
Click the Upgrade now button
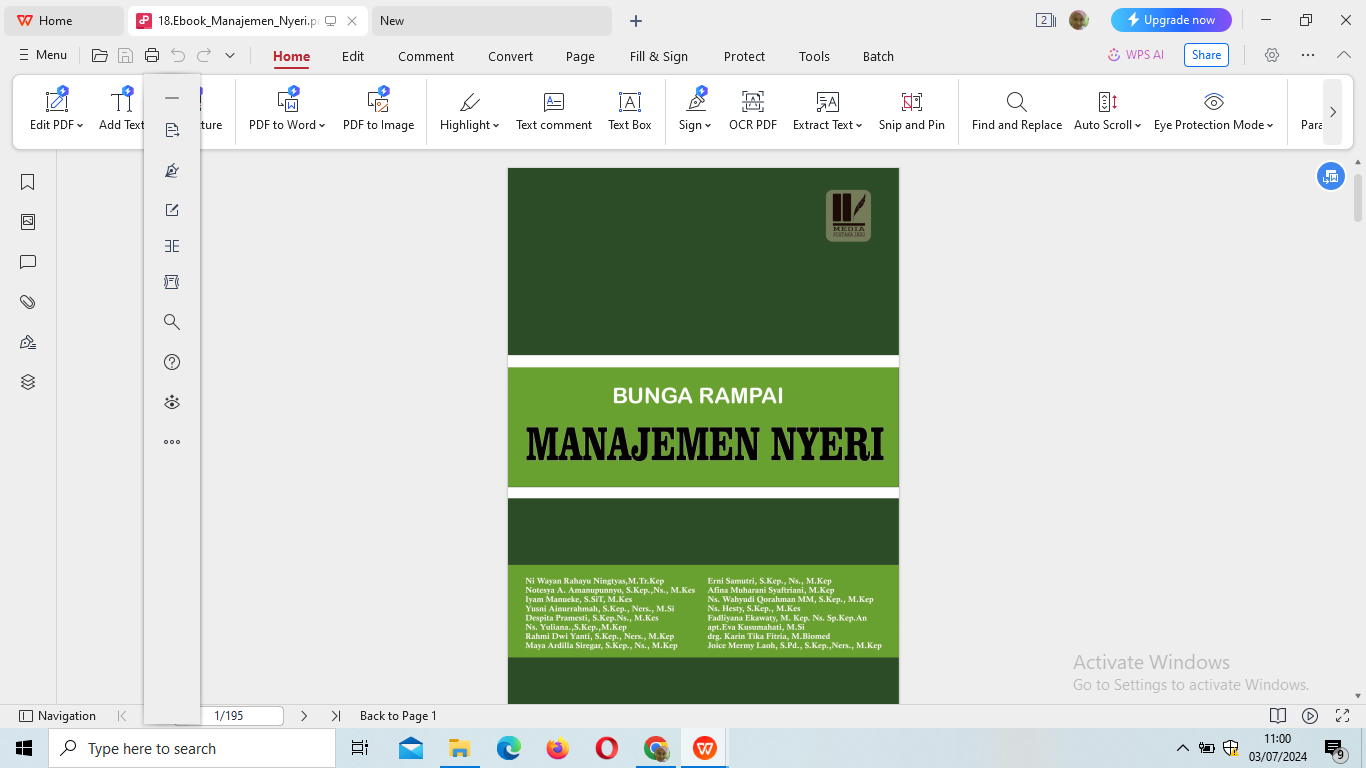click(1171, 20)
